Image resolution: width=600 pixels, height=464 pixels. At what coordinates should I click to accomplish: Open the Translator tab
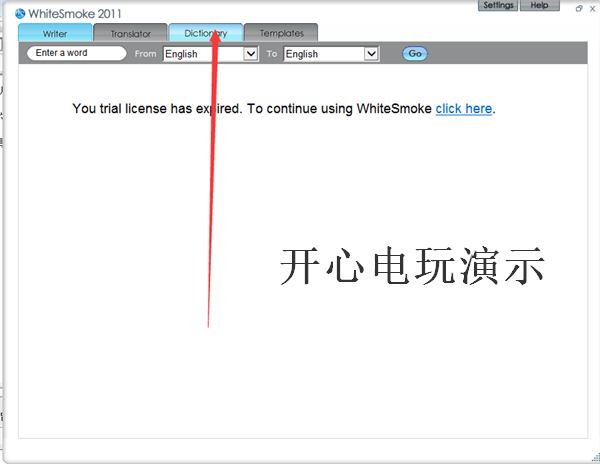coord(130,33)
